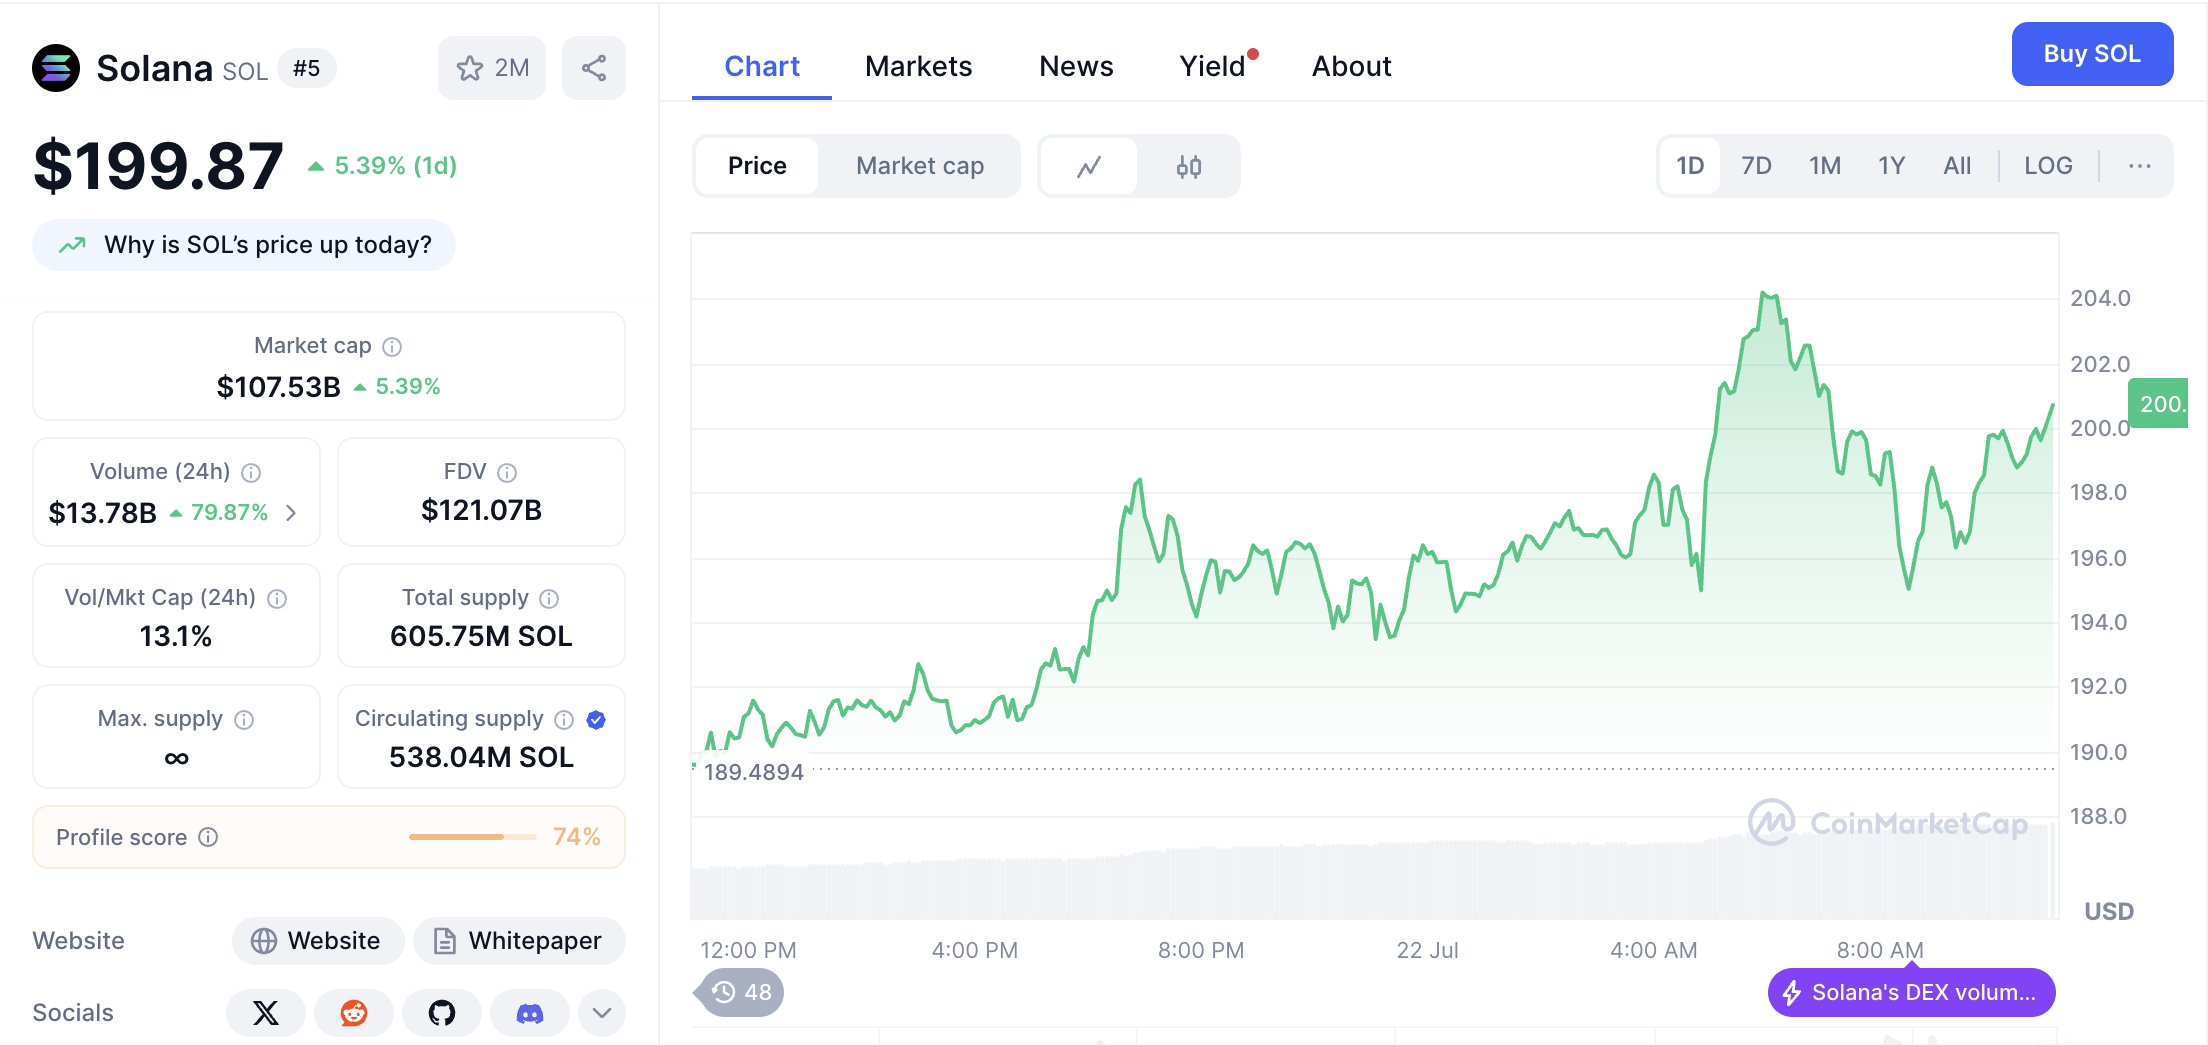This screenshot has width=2208, height=1045.
Task: Click the Vol/Mkt Cap info icon
Action: [277, 599]
